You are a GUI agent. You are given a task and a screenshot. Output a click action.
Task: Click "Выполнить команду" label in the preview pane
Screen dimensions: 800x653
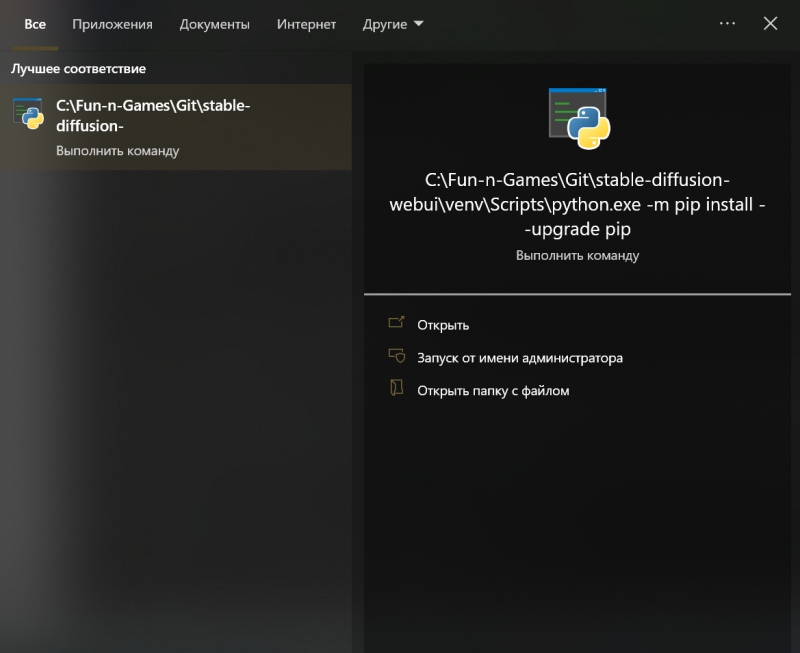577,255
